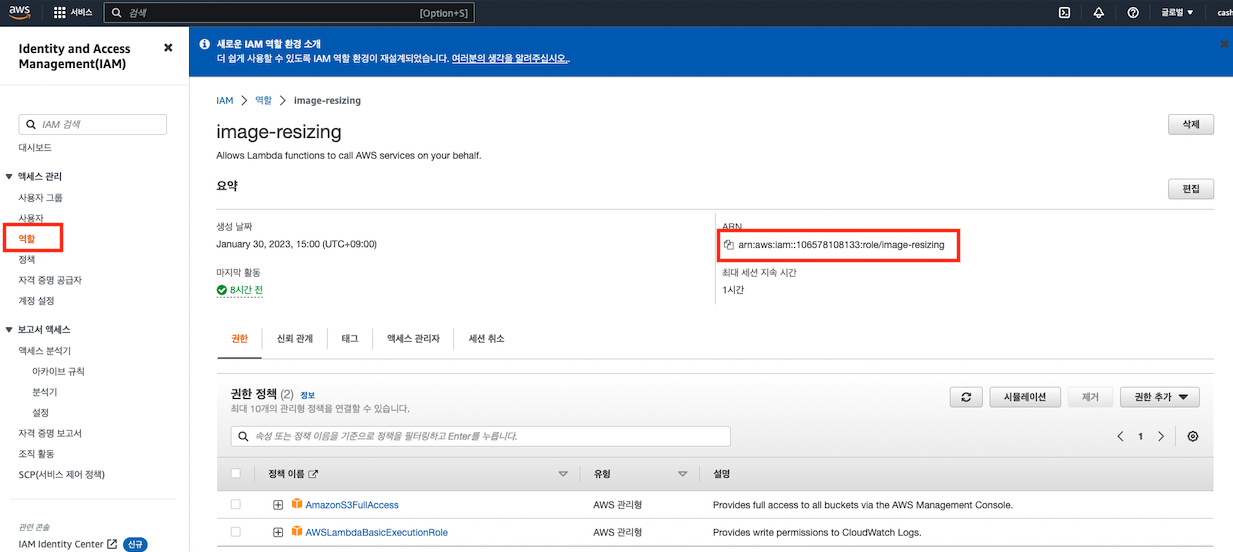Check the AWSLambdaBasicExecutionRole row checkbox

click(x=236, y=532)
